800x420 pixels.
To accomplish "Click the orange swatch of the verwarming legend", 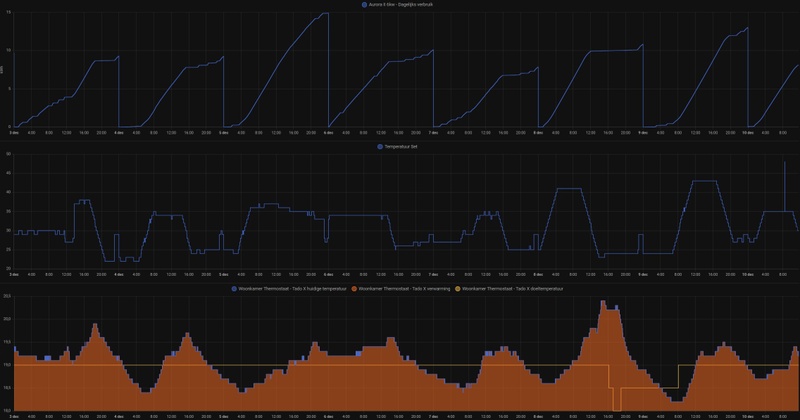I will coord(354,289).
